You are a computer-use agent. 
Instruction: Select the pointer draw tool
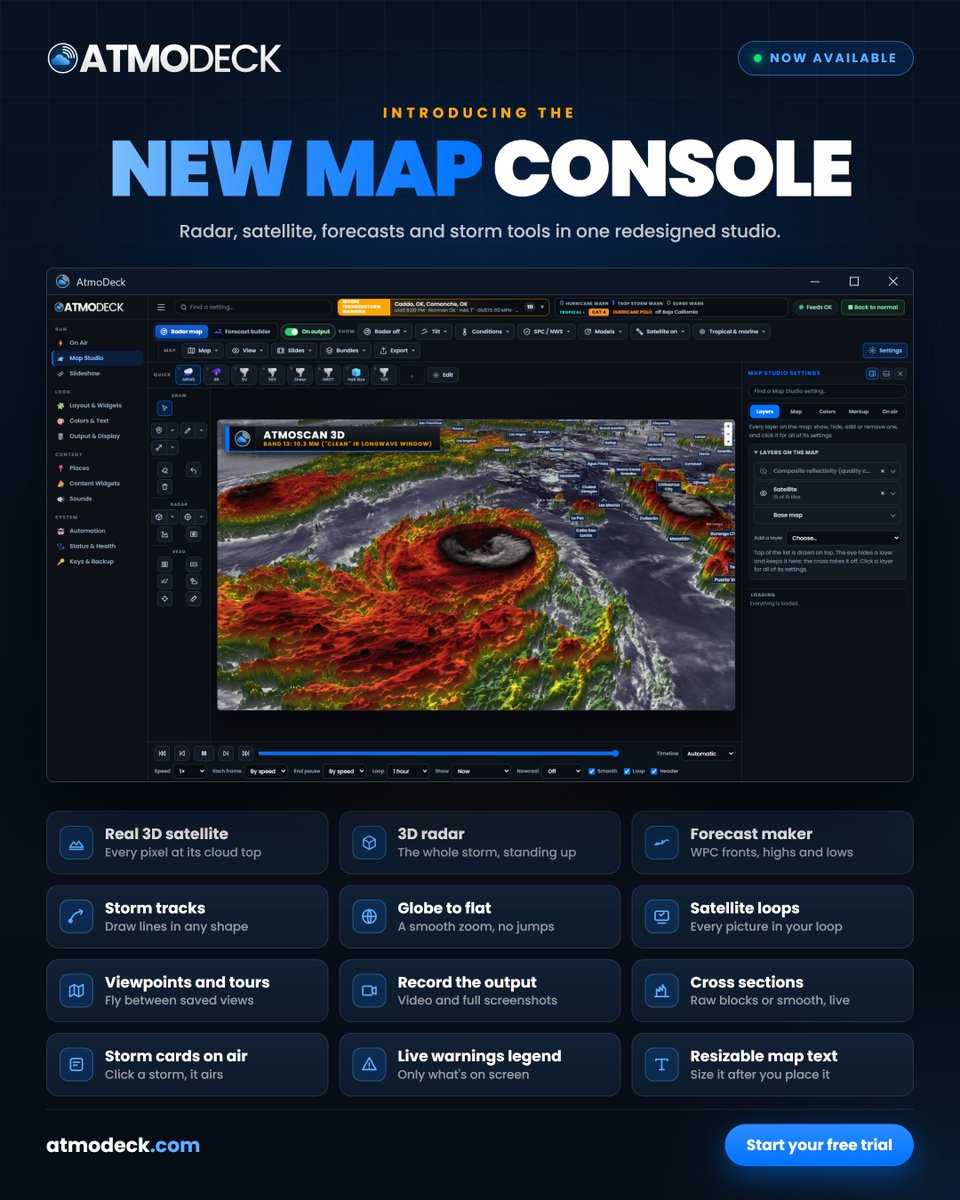coord(165,408)
